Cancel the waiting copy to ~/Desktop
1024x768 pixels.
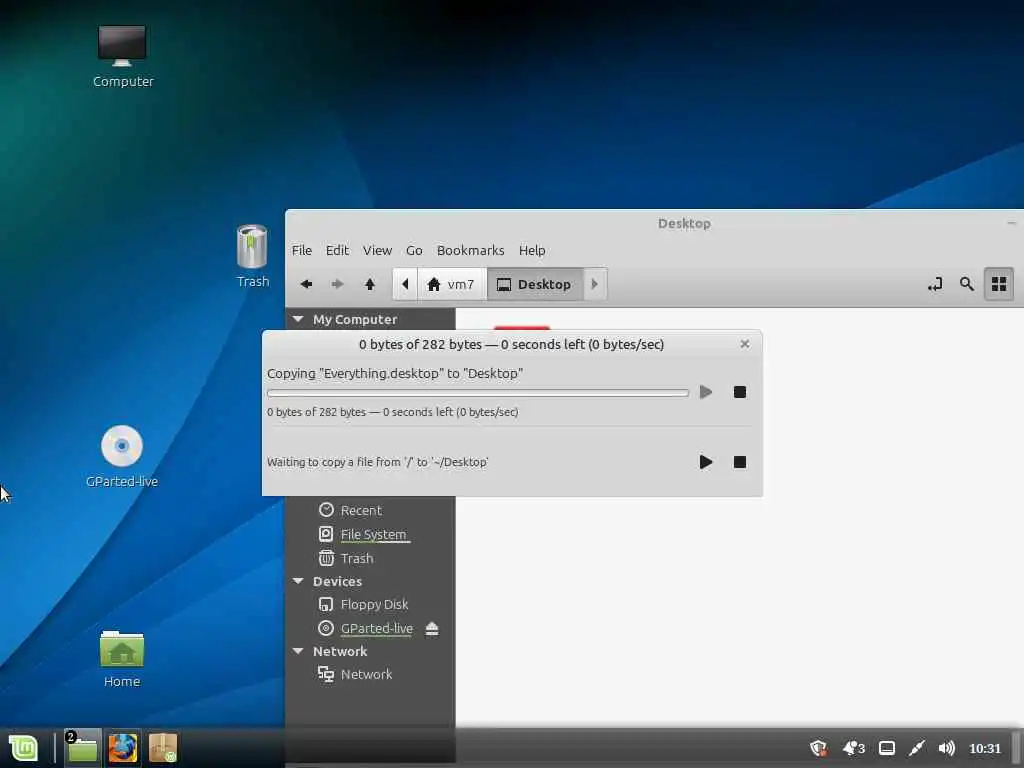point(739,462)
